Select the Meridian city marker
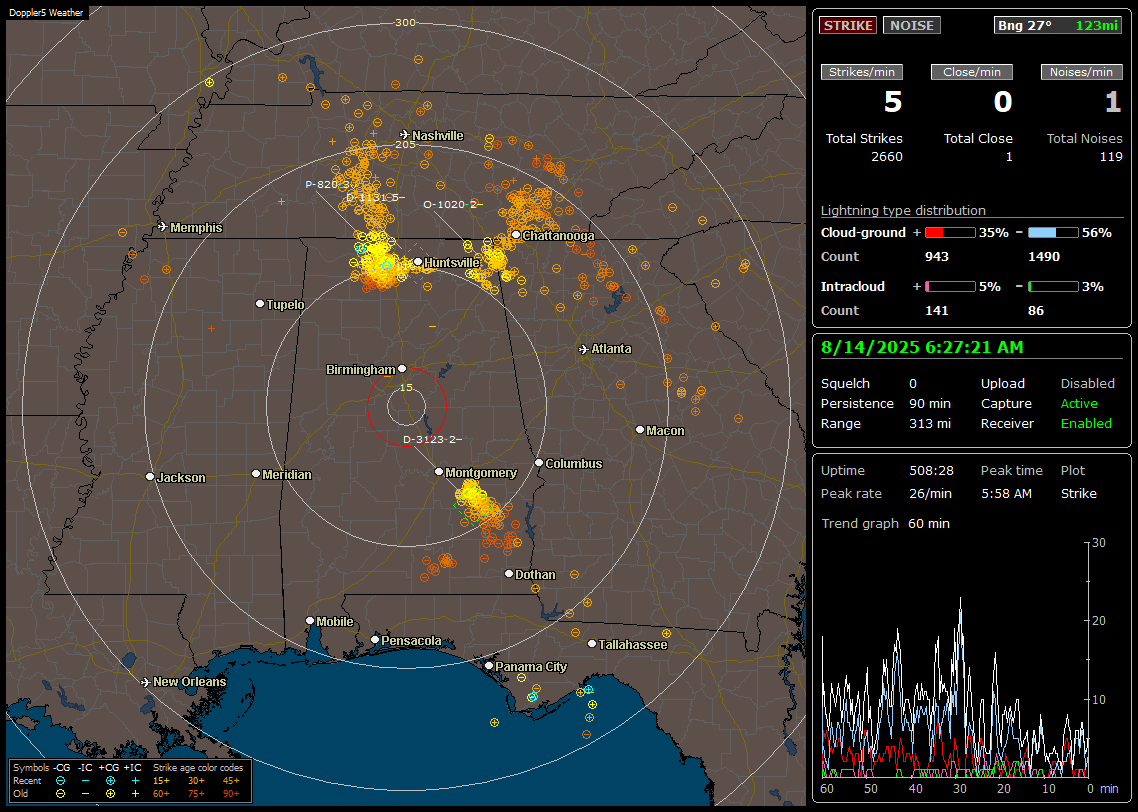This screenshot has width=1138, height=812. pyautogui.click(x=255, y=474)
